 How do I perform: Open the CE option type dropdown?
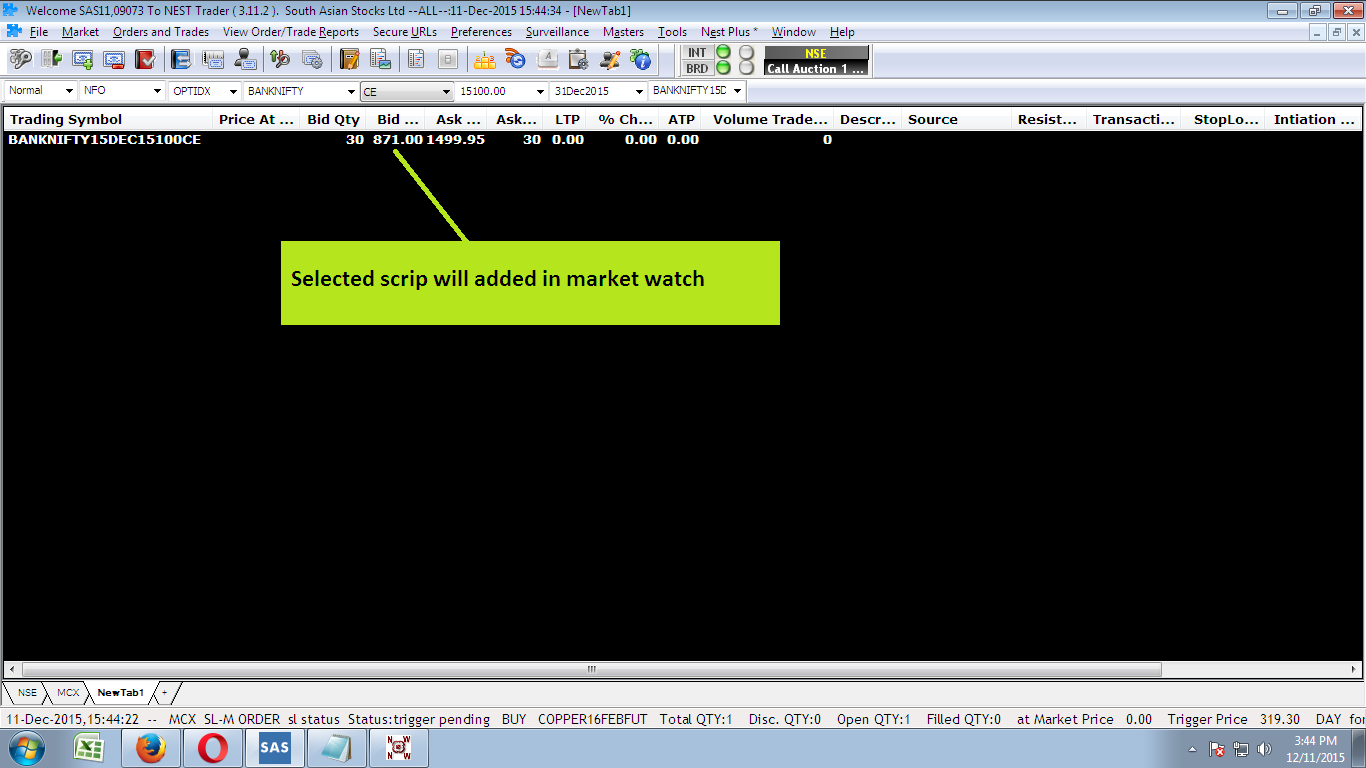(x=447, y=92)
